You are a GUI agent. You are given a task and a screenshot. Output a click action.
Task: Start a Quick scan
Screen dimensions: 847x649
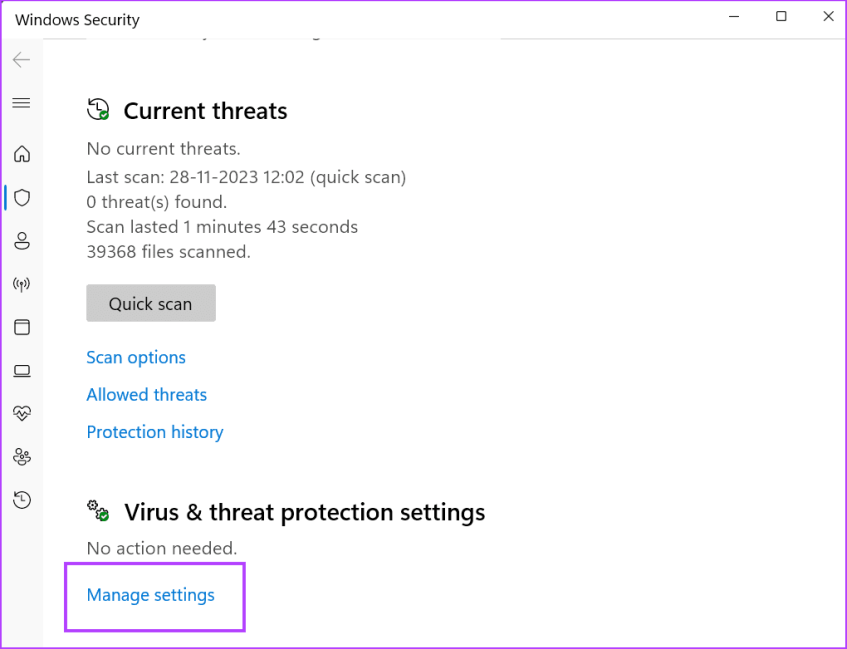click(x=150, y=303)
